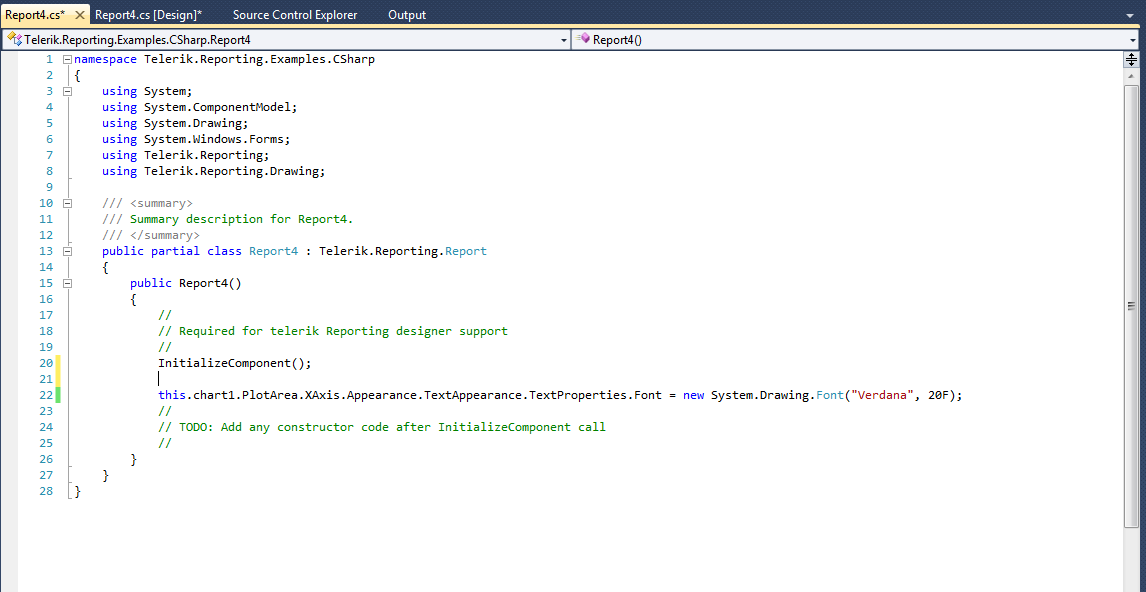The image size is (1146, 592).
Task: Click "Required for telerik Reporting designer support" comment
Action: pyautogui.click(x=333, y=331)
